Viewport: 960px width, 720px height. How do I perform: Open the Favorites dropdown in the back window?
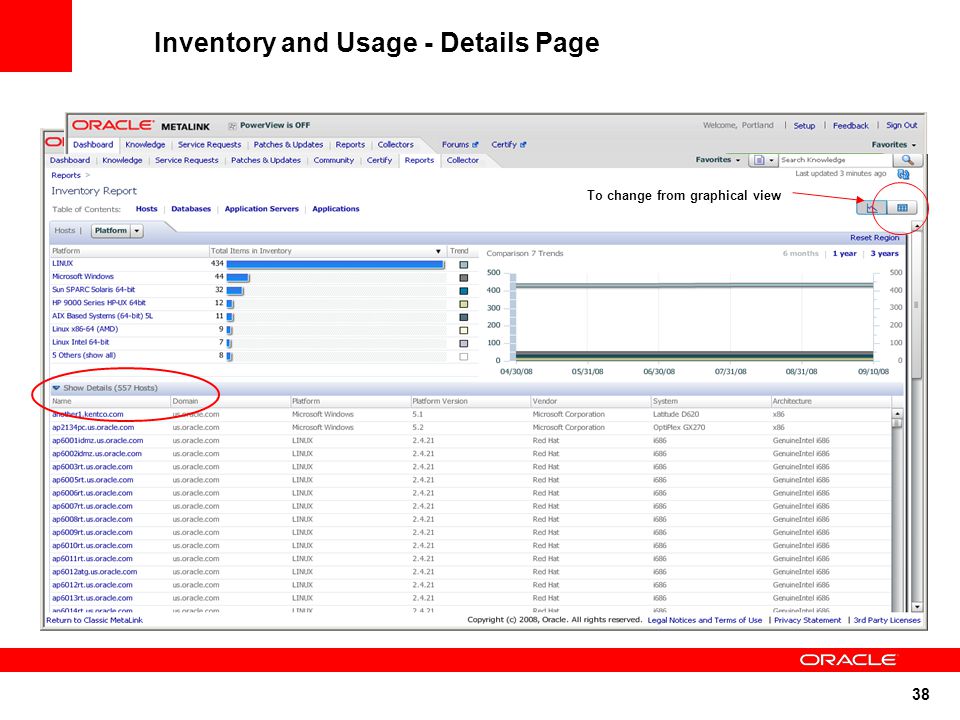pyautogui.click(x=894, y=144)
